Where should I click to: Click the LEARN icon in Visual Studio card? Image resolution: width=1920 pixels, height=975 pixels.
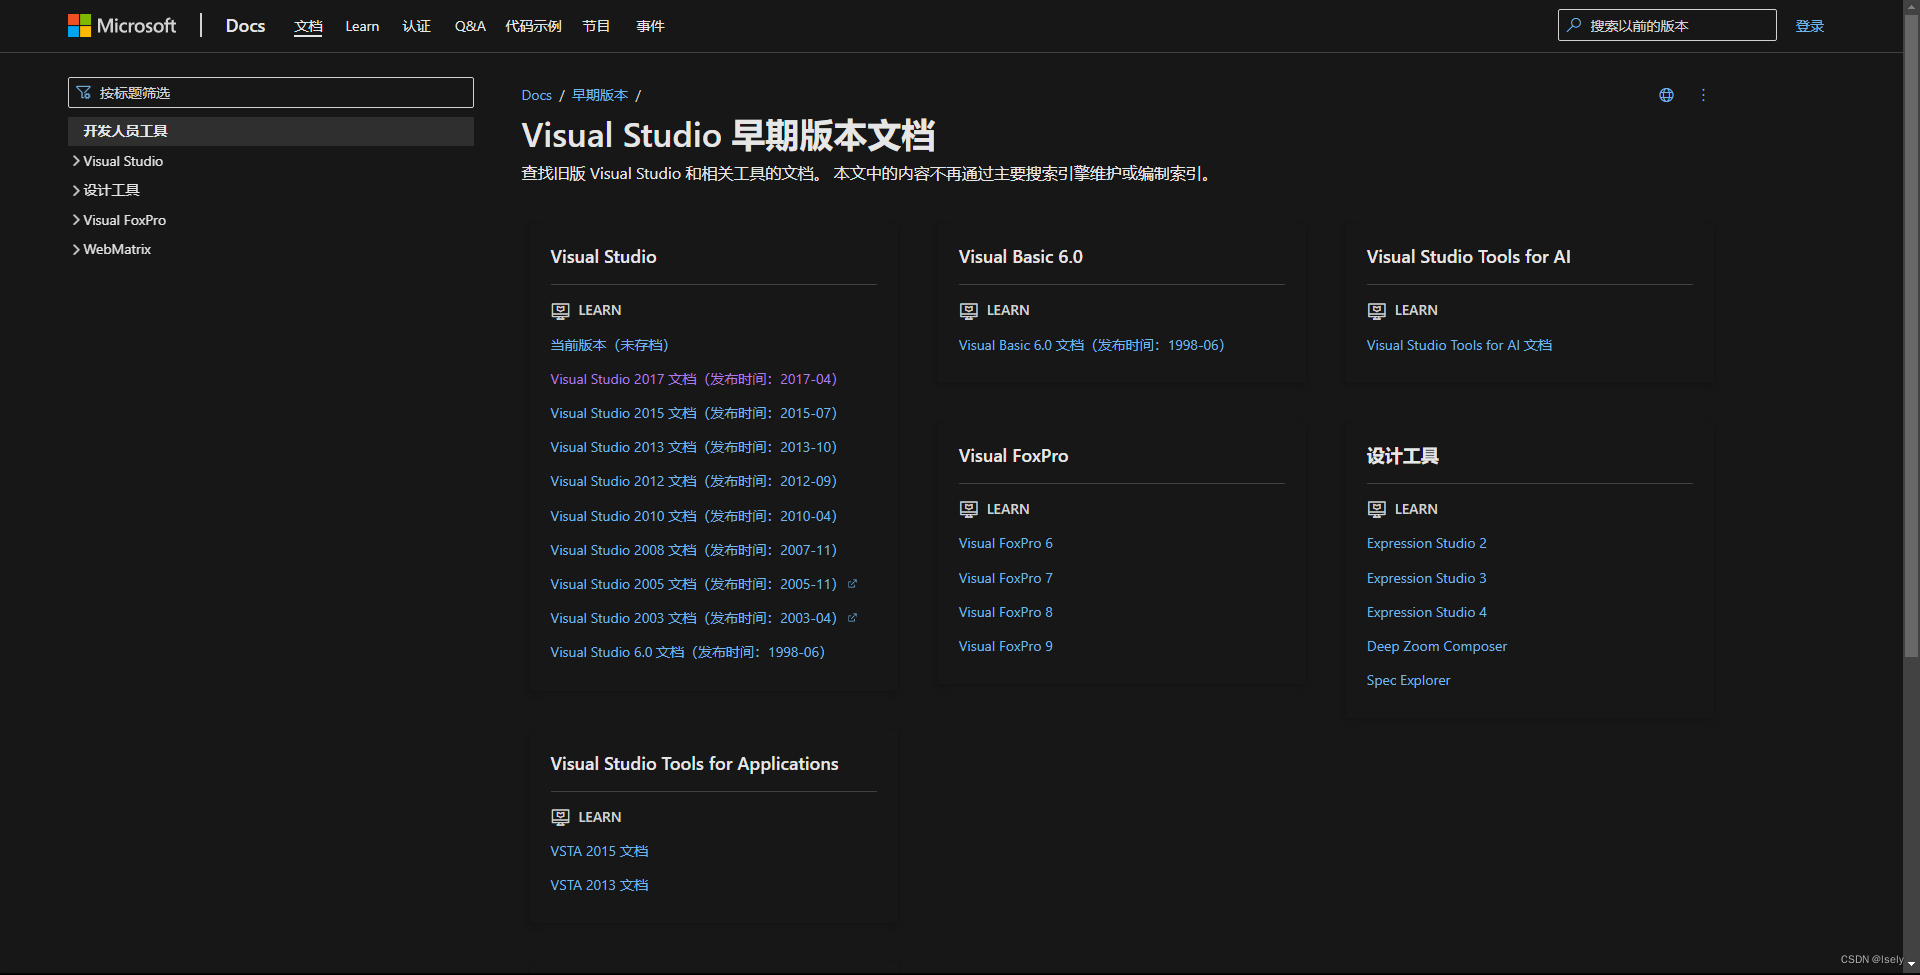(560, 311)
